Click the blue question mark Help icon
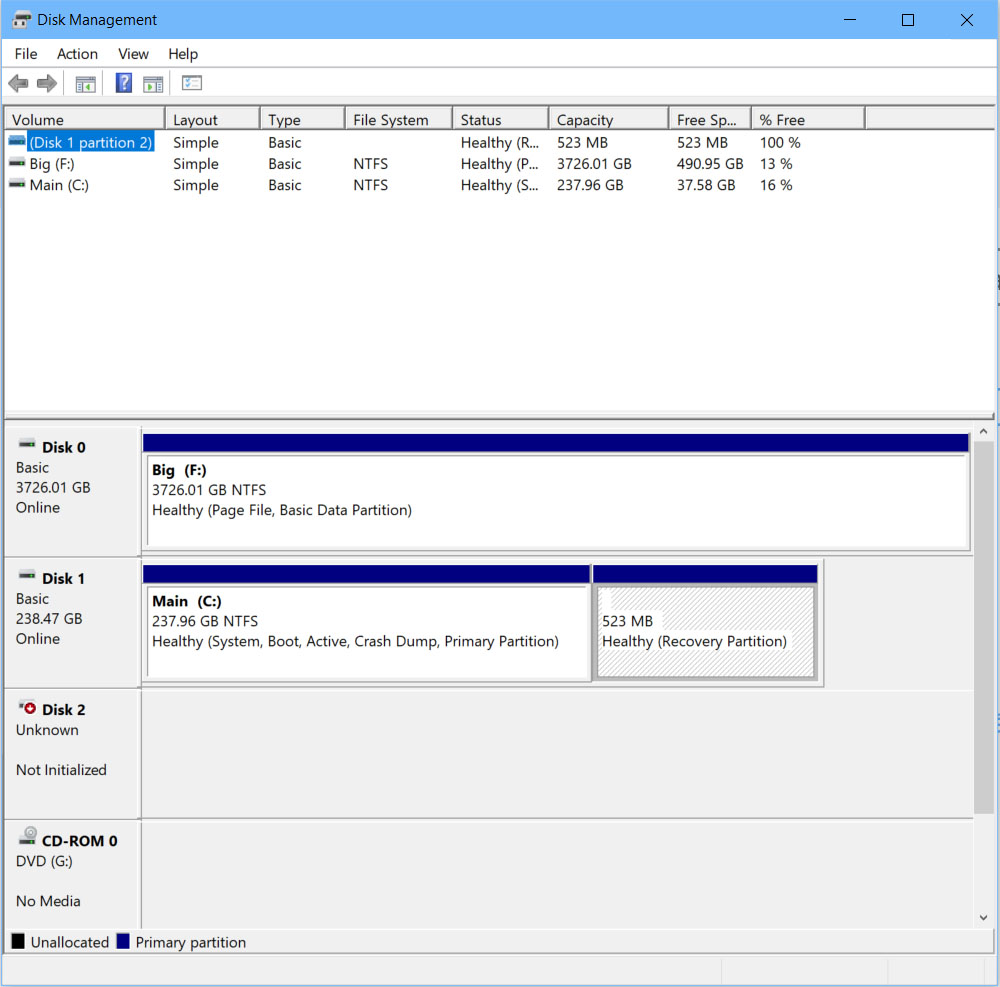Viewport: 1000px width, 987px height. (124, 84)
